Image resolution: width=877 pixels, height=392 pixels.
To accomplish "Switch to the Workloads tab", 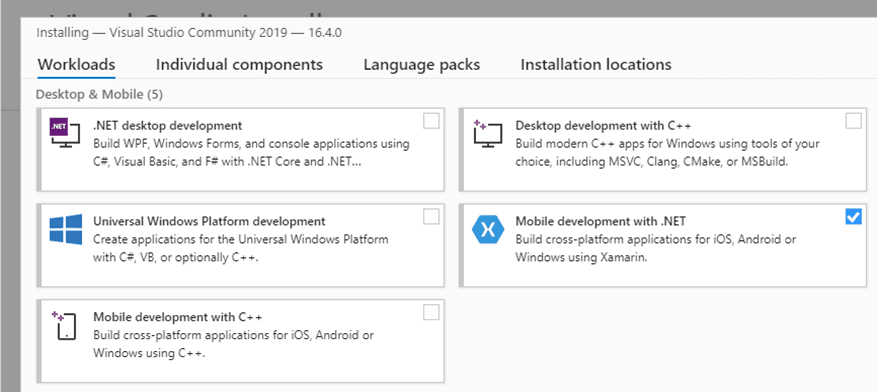I will tap(77, 65).
